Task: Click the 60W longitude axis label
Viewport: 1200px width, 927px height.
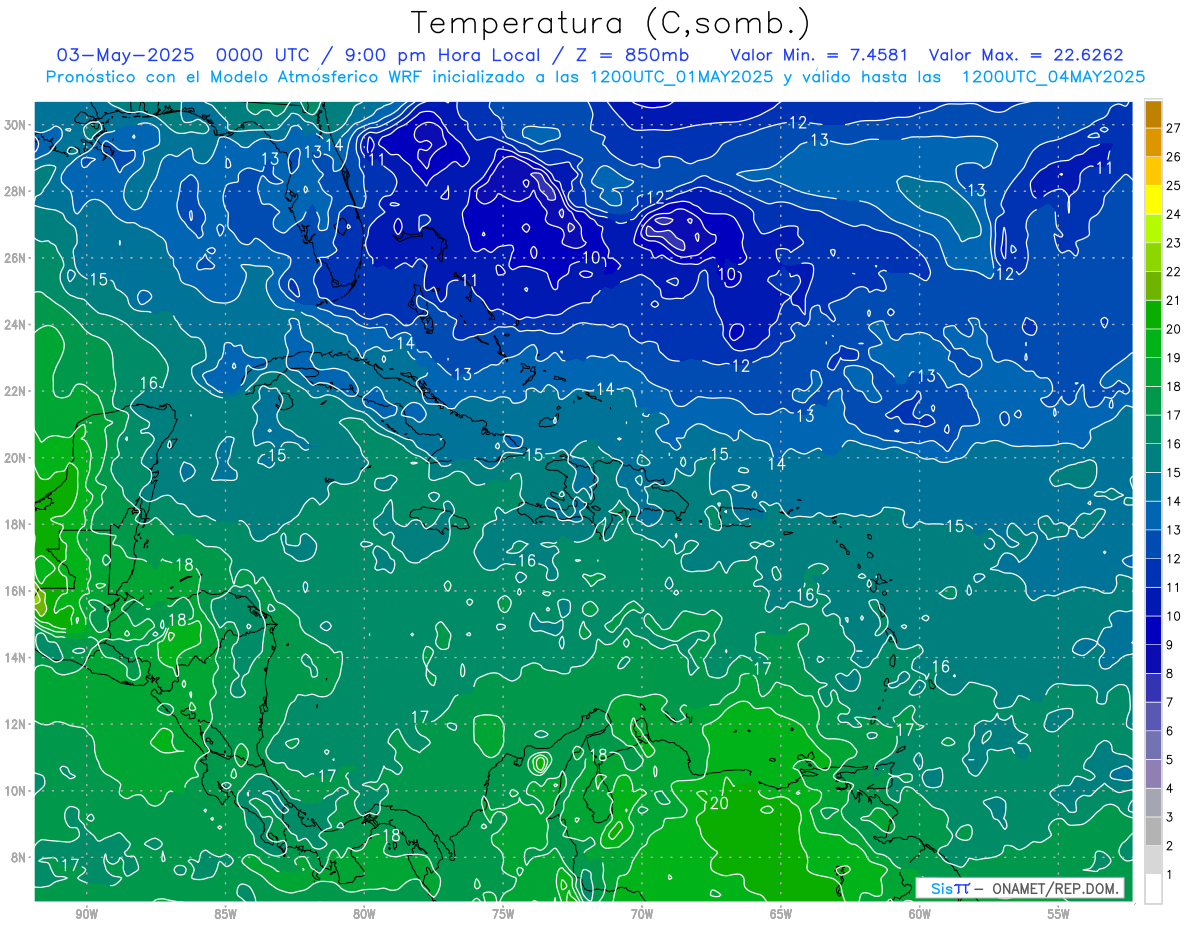Action: coord(920,914)
